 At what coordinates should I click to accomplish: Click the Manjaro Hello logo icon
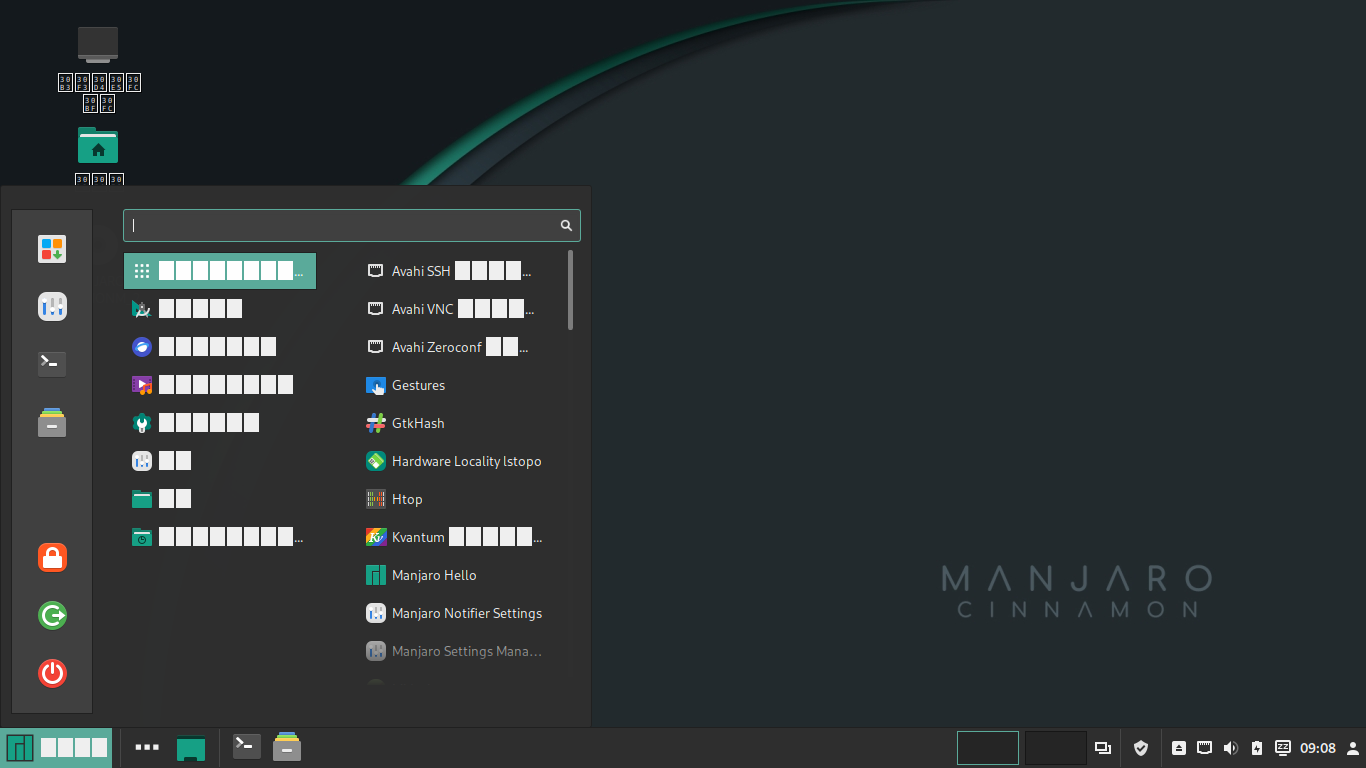376,575
